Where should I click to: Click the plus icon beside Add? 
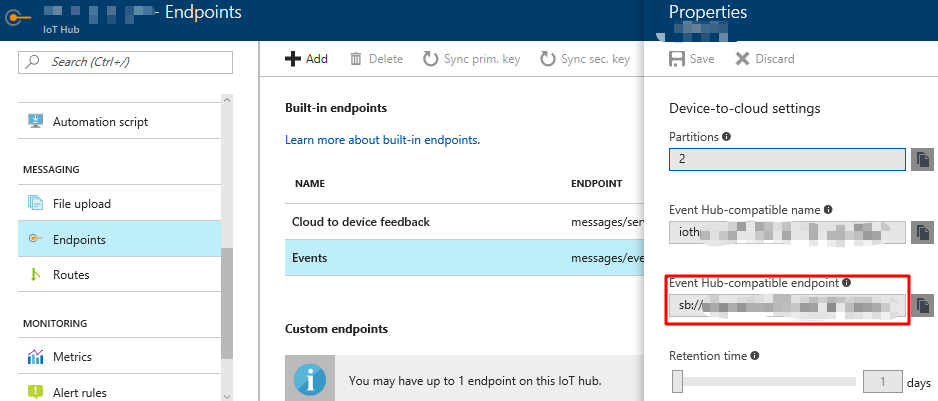293,59
